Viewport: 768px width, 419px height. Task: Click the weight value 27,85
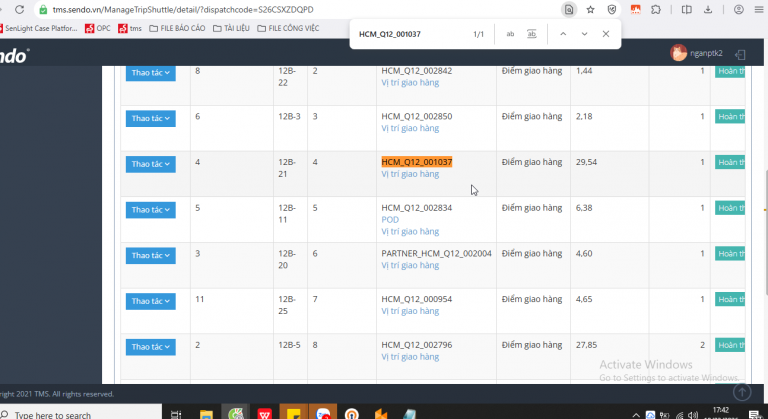586,345
